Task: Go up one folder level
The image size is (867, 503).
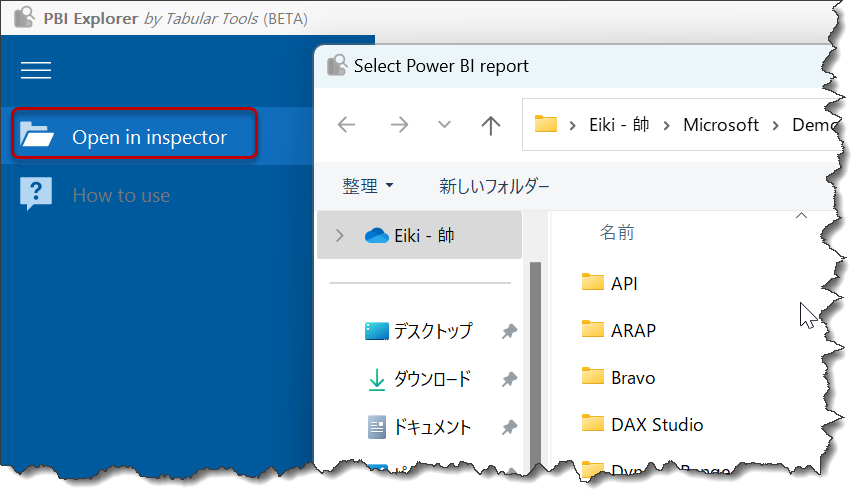Action: pos(490,125)
